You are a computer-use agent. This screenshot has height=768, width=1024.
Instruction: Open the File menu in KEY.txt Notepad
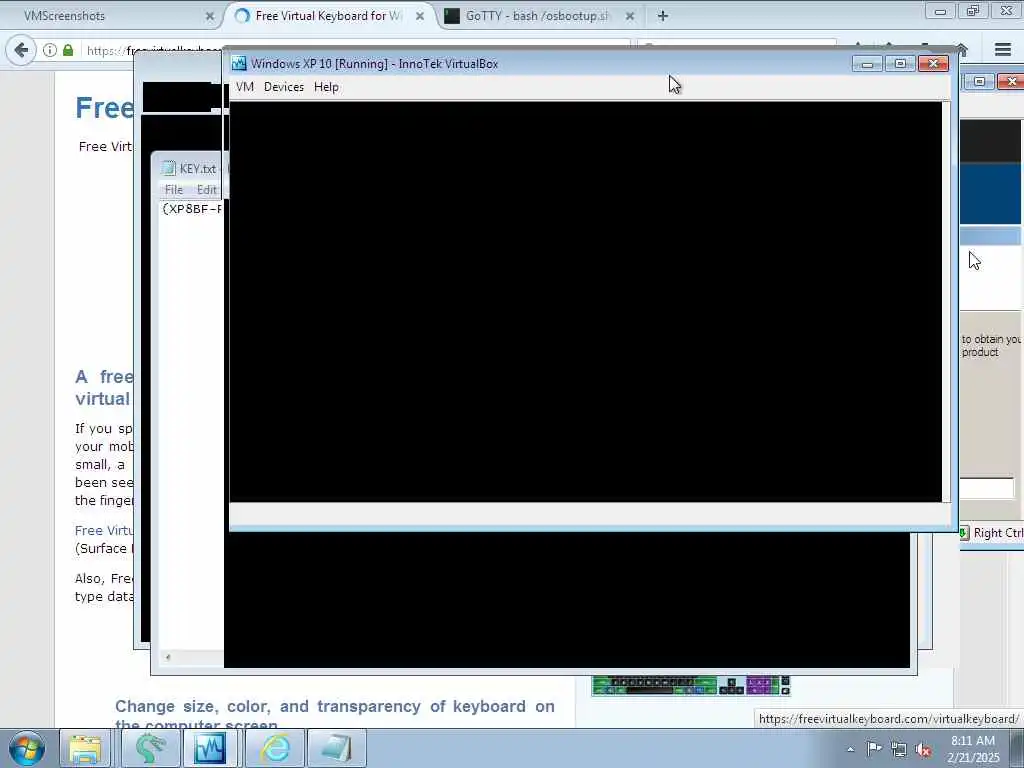(174, 189)
